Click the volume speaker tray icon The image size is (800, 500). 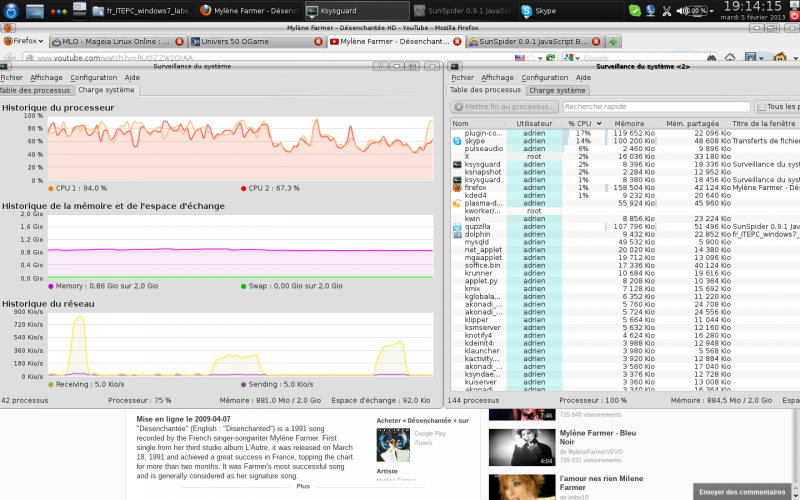click(x=682, y=10)
